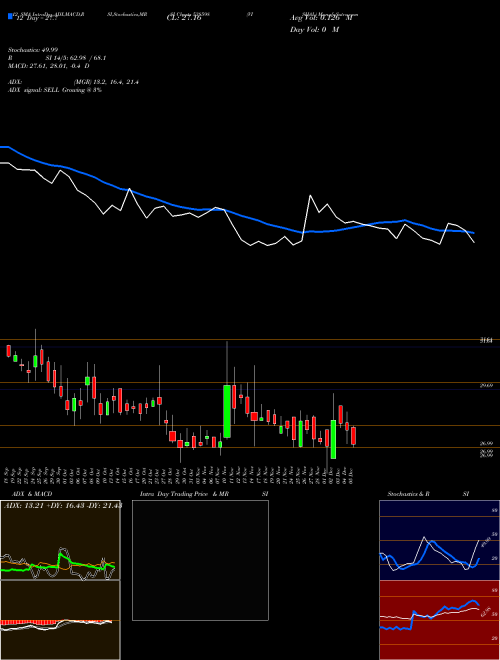Click the 'CL: 27.16' close value
The image size is (500, 660).
(x=184, y=19)
